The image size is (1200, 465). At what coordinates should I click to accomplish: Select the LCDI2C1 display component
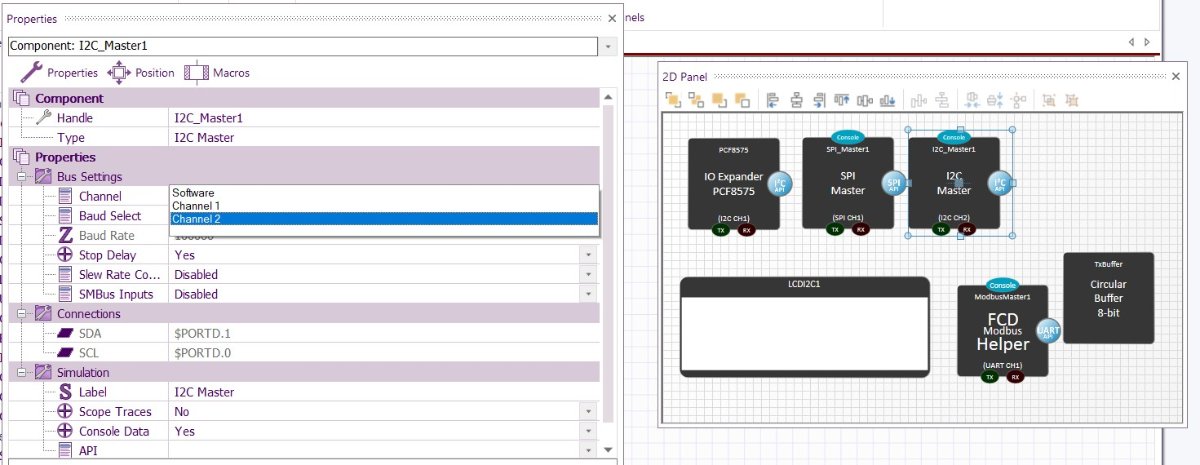point(805,327)
